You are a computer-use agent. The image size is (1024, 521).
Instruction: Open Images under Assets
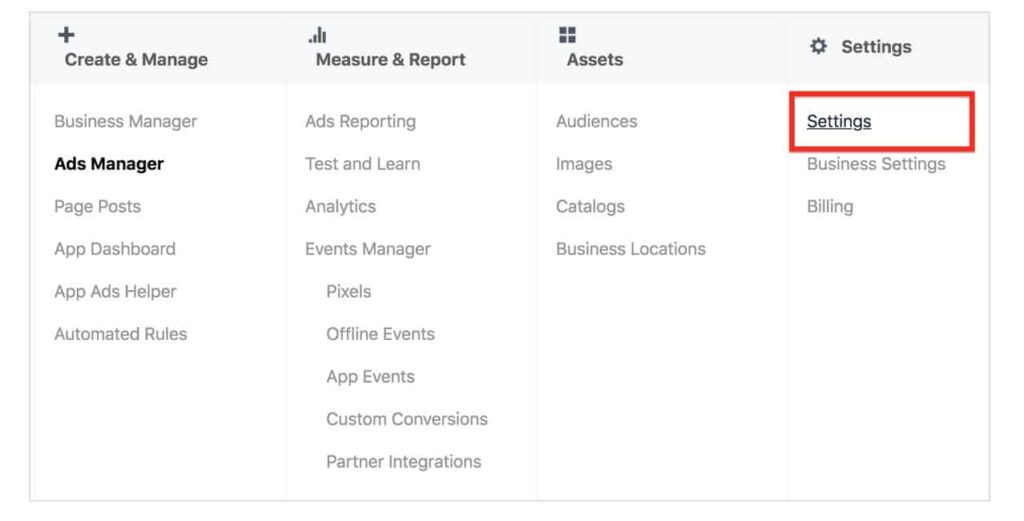[x=584, y=164]
